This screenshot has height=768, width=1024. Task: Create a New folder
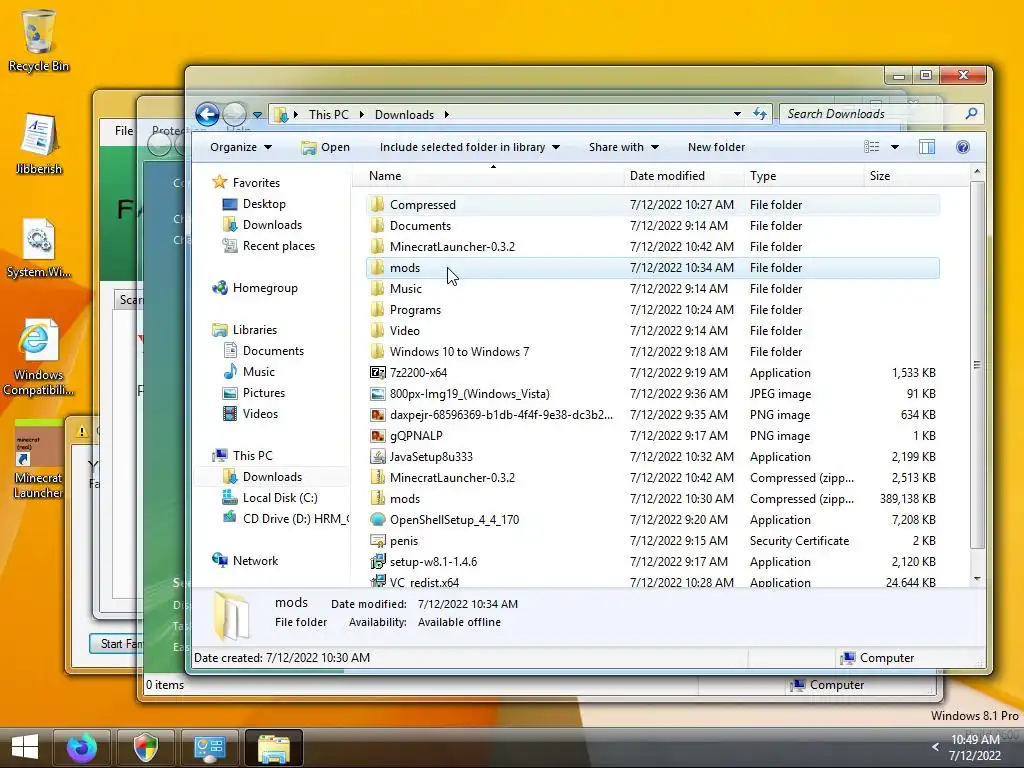coord(716,147)
